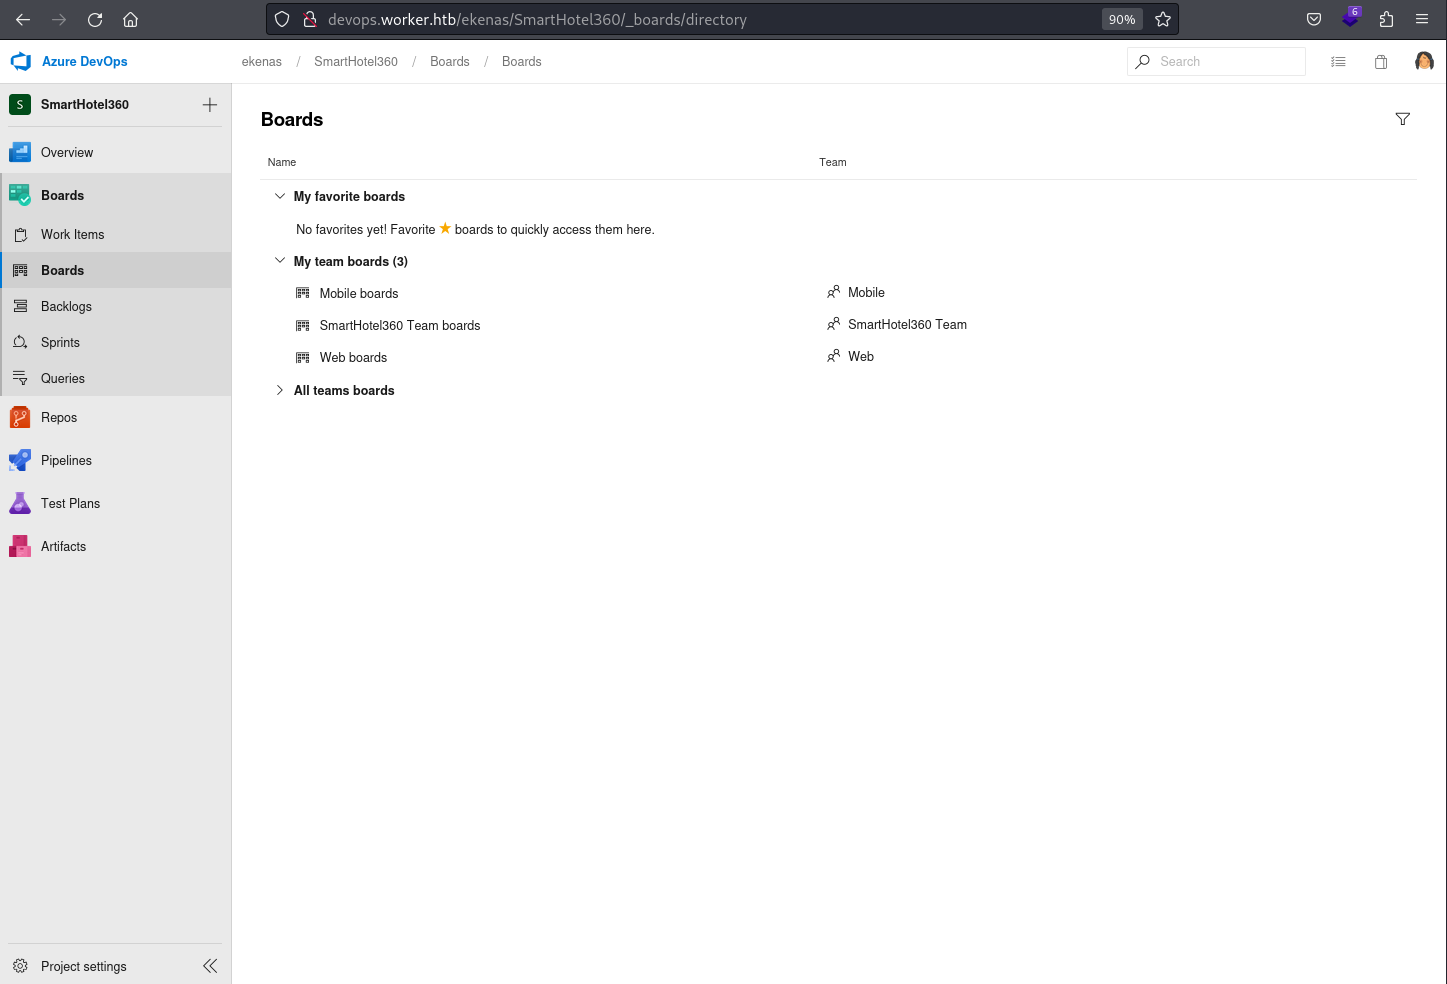This screenshot has height=984, width=1447.
Task: Collapse the sidebar with double chevron
Action: tap(210, 966)
